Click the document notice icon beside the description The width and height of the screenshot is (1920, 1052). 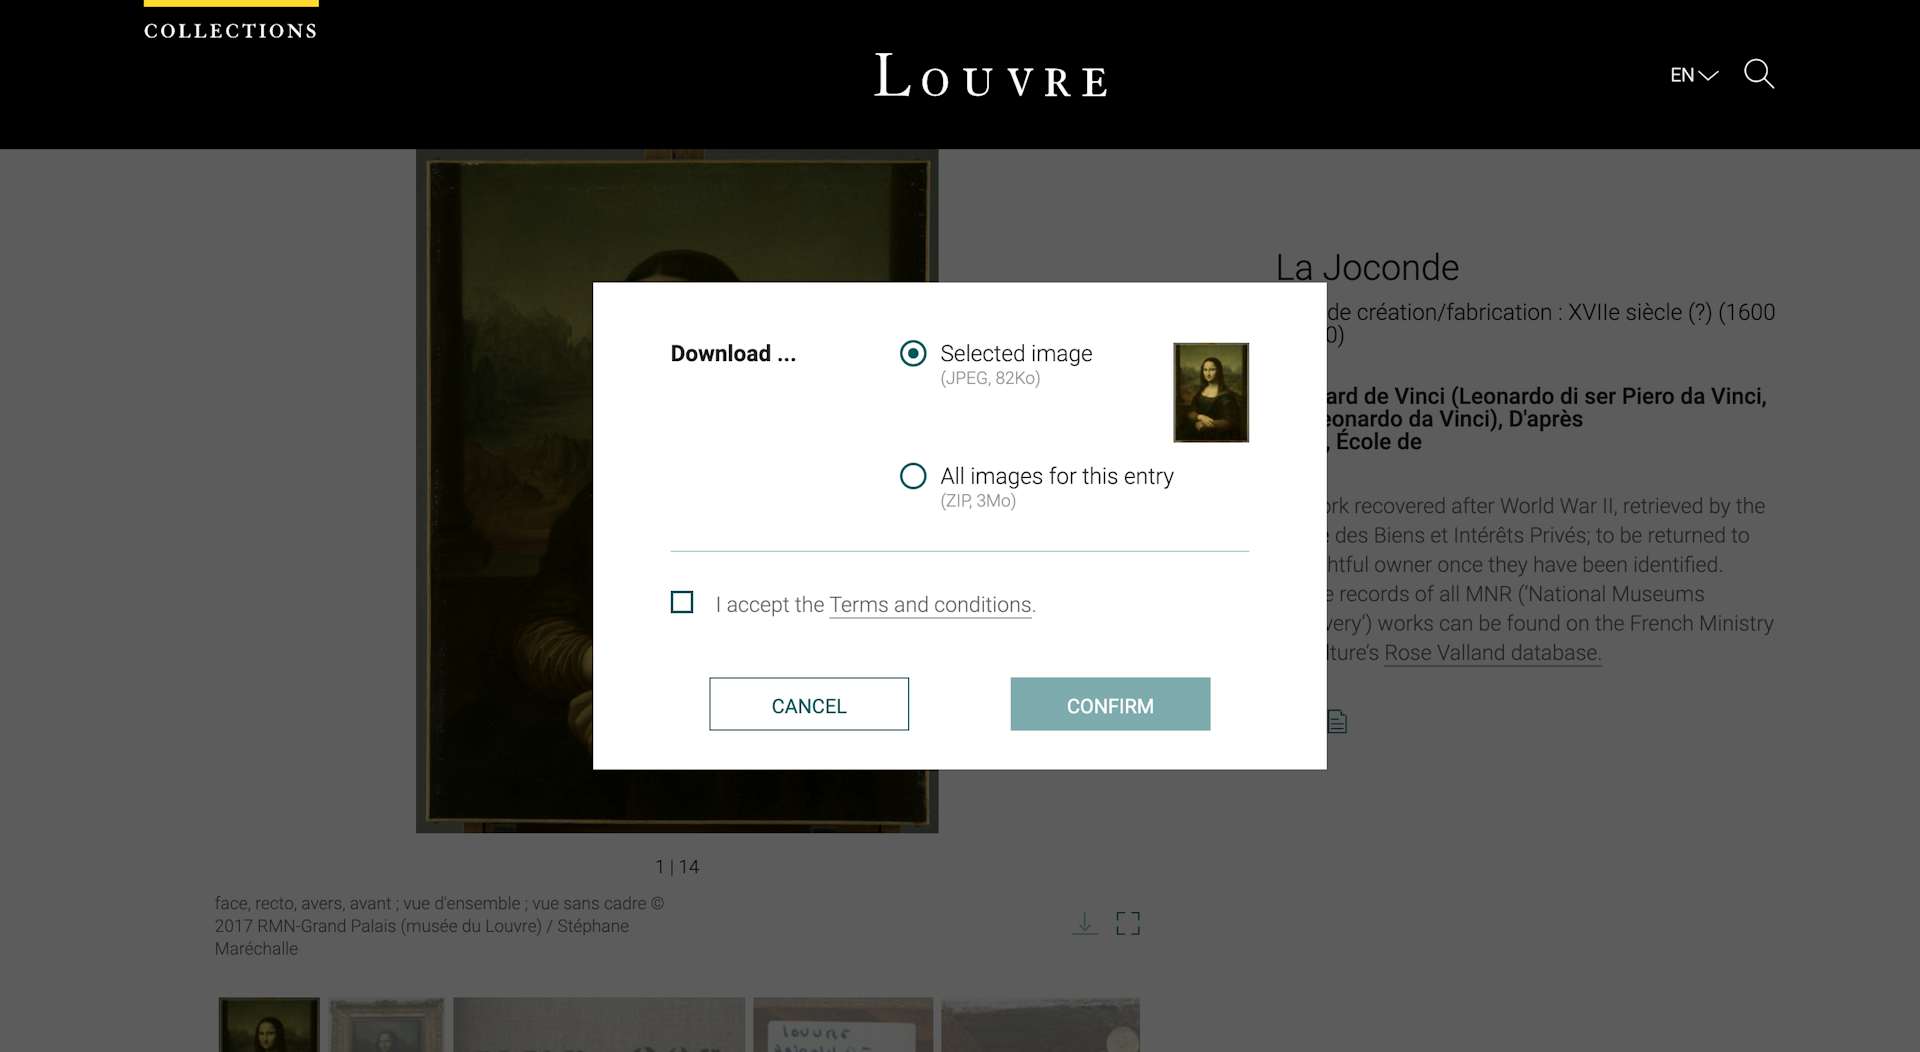[x=1337, y=721]
